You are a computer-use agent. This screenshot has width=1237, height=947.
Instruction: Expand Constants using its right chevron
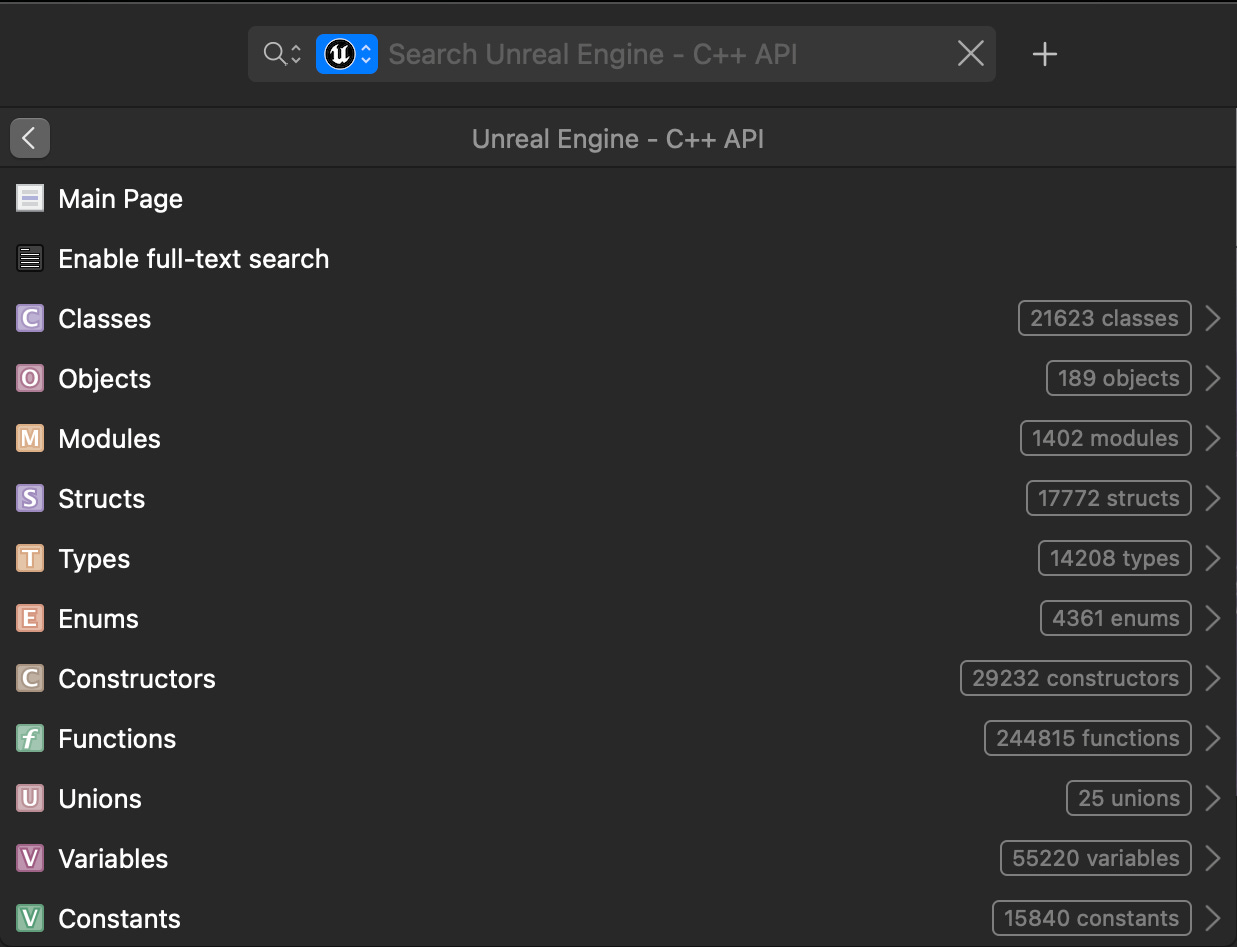click(1213, 919)
